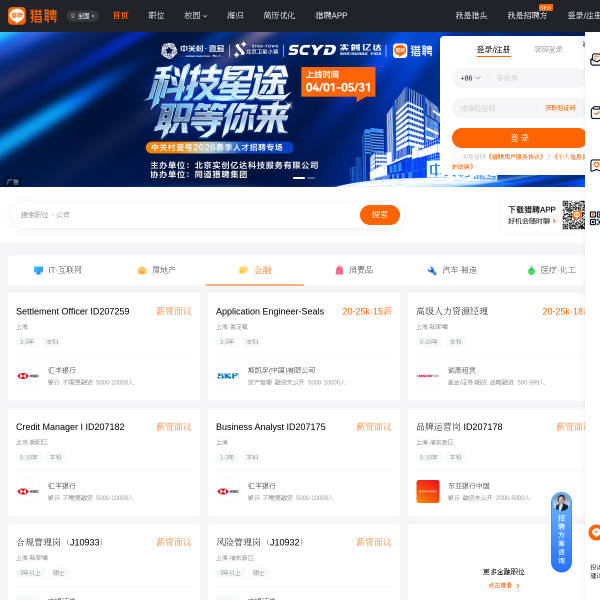
Task: Click the location pin icon
Action: point(73,16)
